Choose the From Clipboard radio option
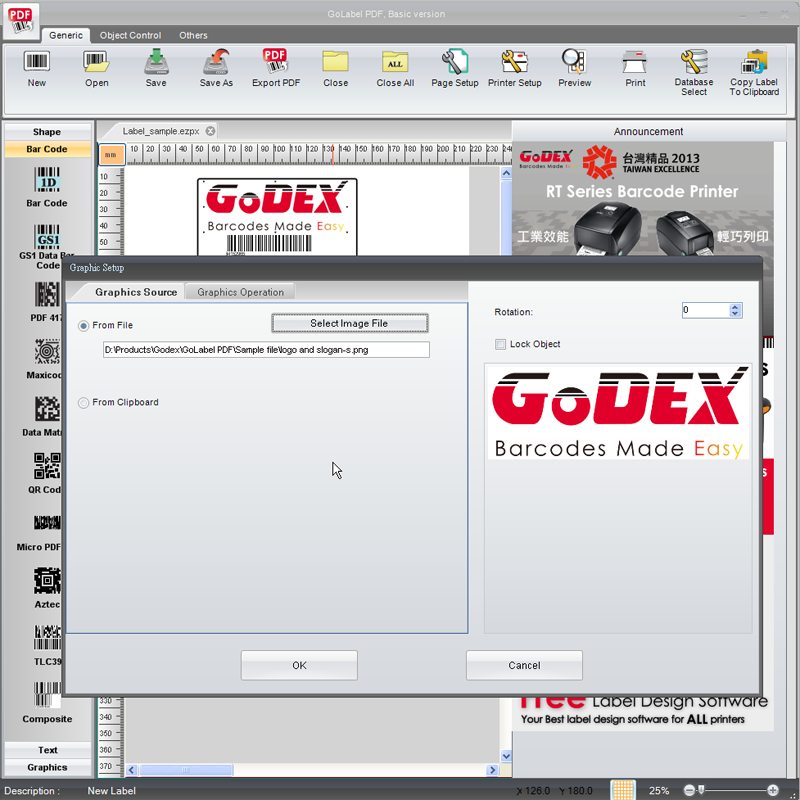Viewport: 800px width, 800px height. click(x=83, y=403)
